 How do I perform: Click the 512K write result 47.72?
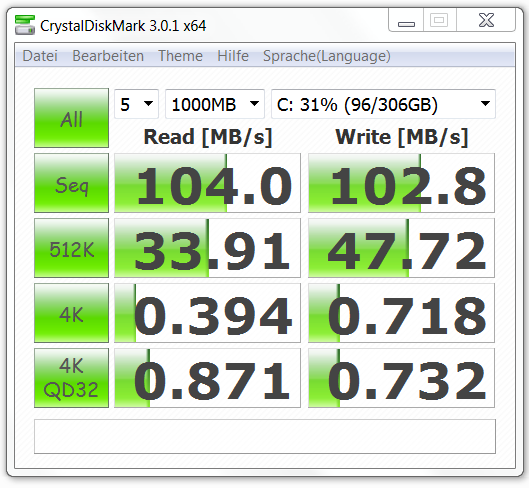401,248
